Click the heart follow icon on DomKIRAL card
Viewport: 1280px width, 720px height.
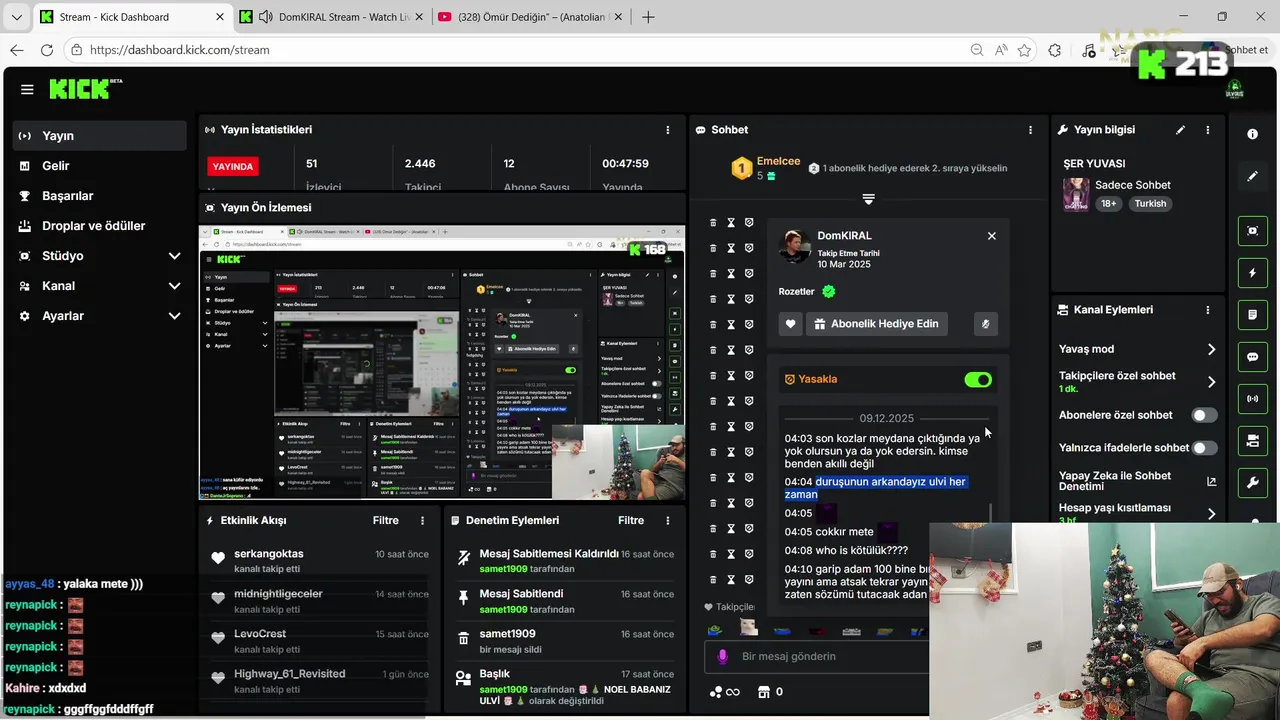pyautogui.click(x=790, y=324)
